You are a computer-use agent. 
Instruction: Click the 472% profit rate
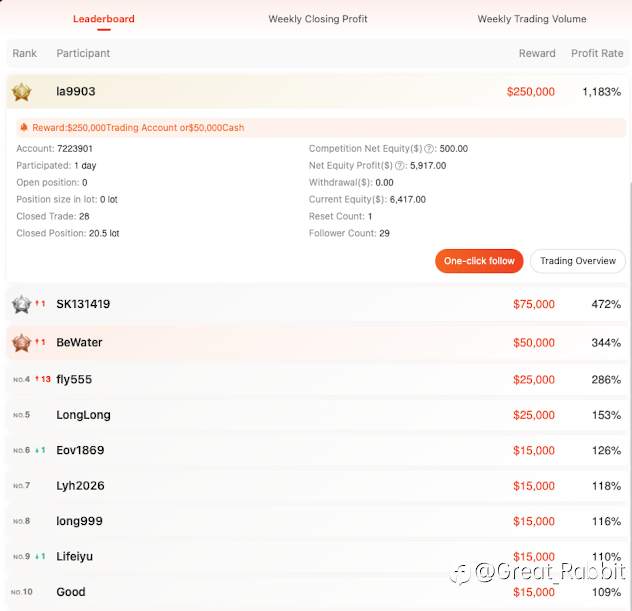606,304
